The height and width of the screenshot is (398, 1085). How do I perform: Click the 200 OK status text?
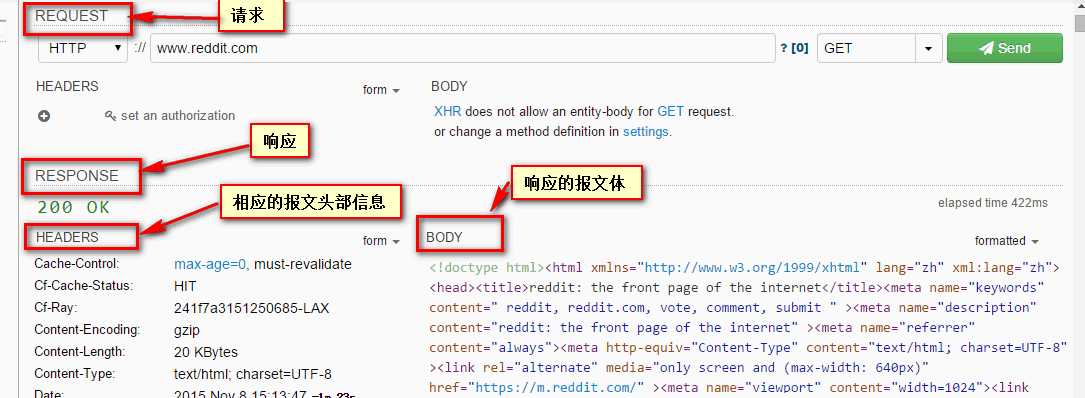[73, 207]
